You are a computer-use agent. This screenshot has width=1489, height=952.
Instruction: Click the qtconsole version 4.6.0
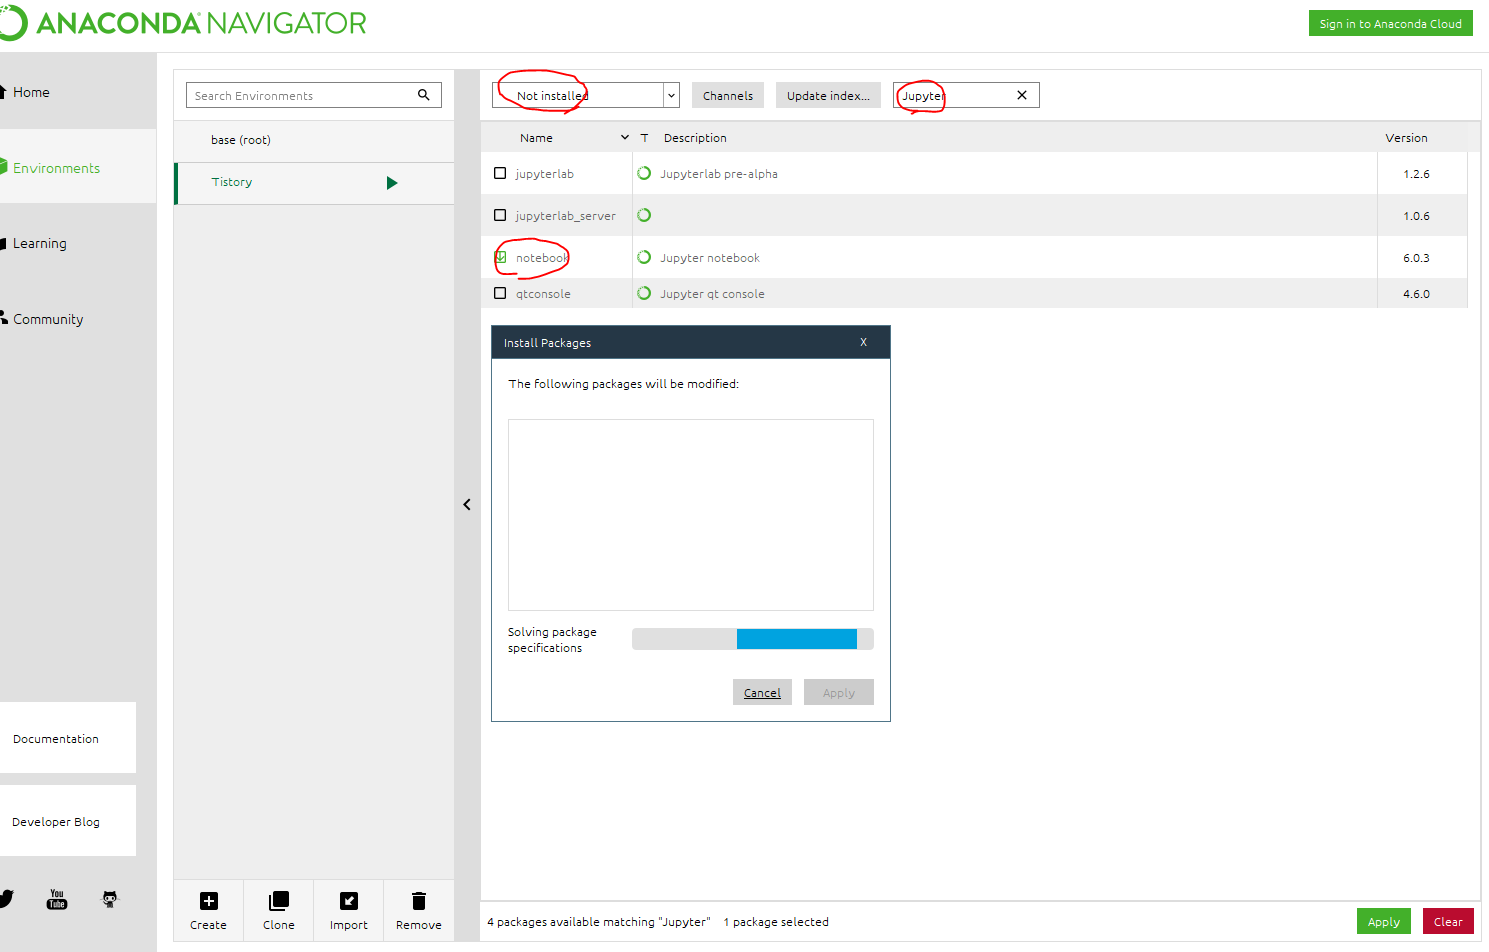(1416, 293)
